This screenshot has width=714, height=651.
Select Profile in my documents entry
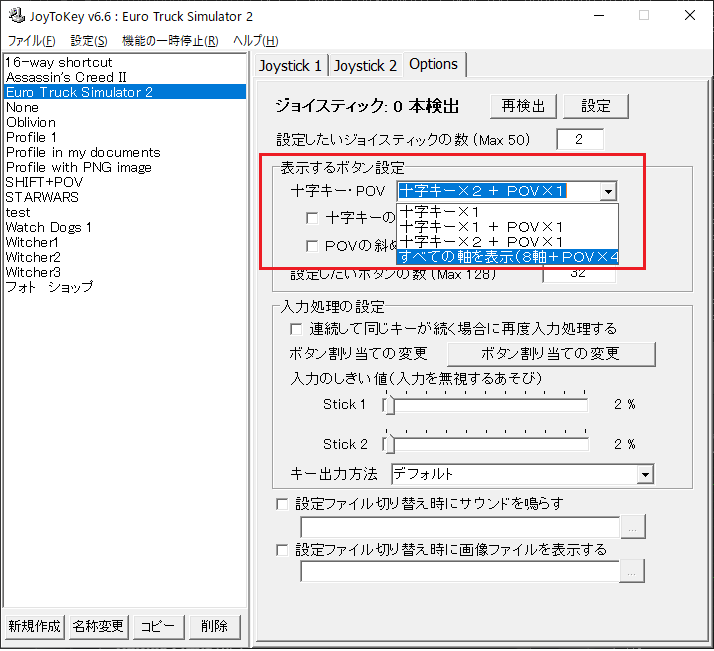point(125,153)
